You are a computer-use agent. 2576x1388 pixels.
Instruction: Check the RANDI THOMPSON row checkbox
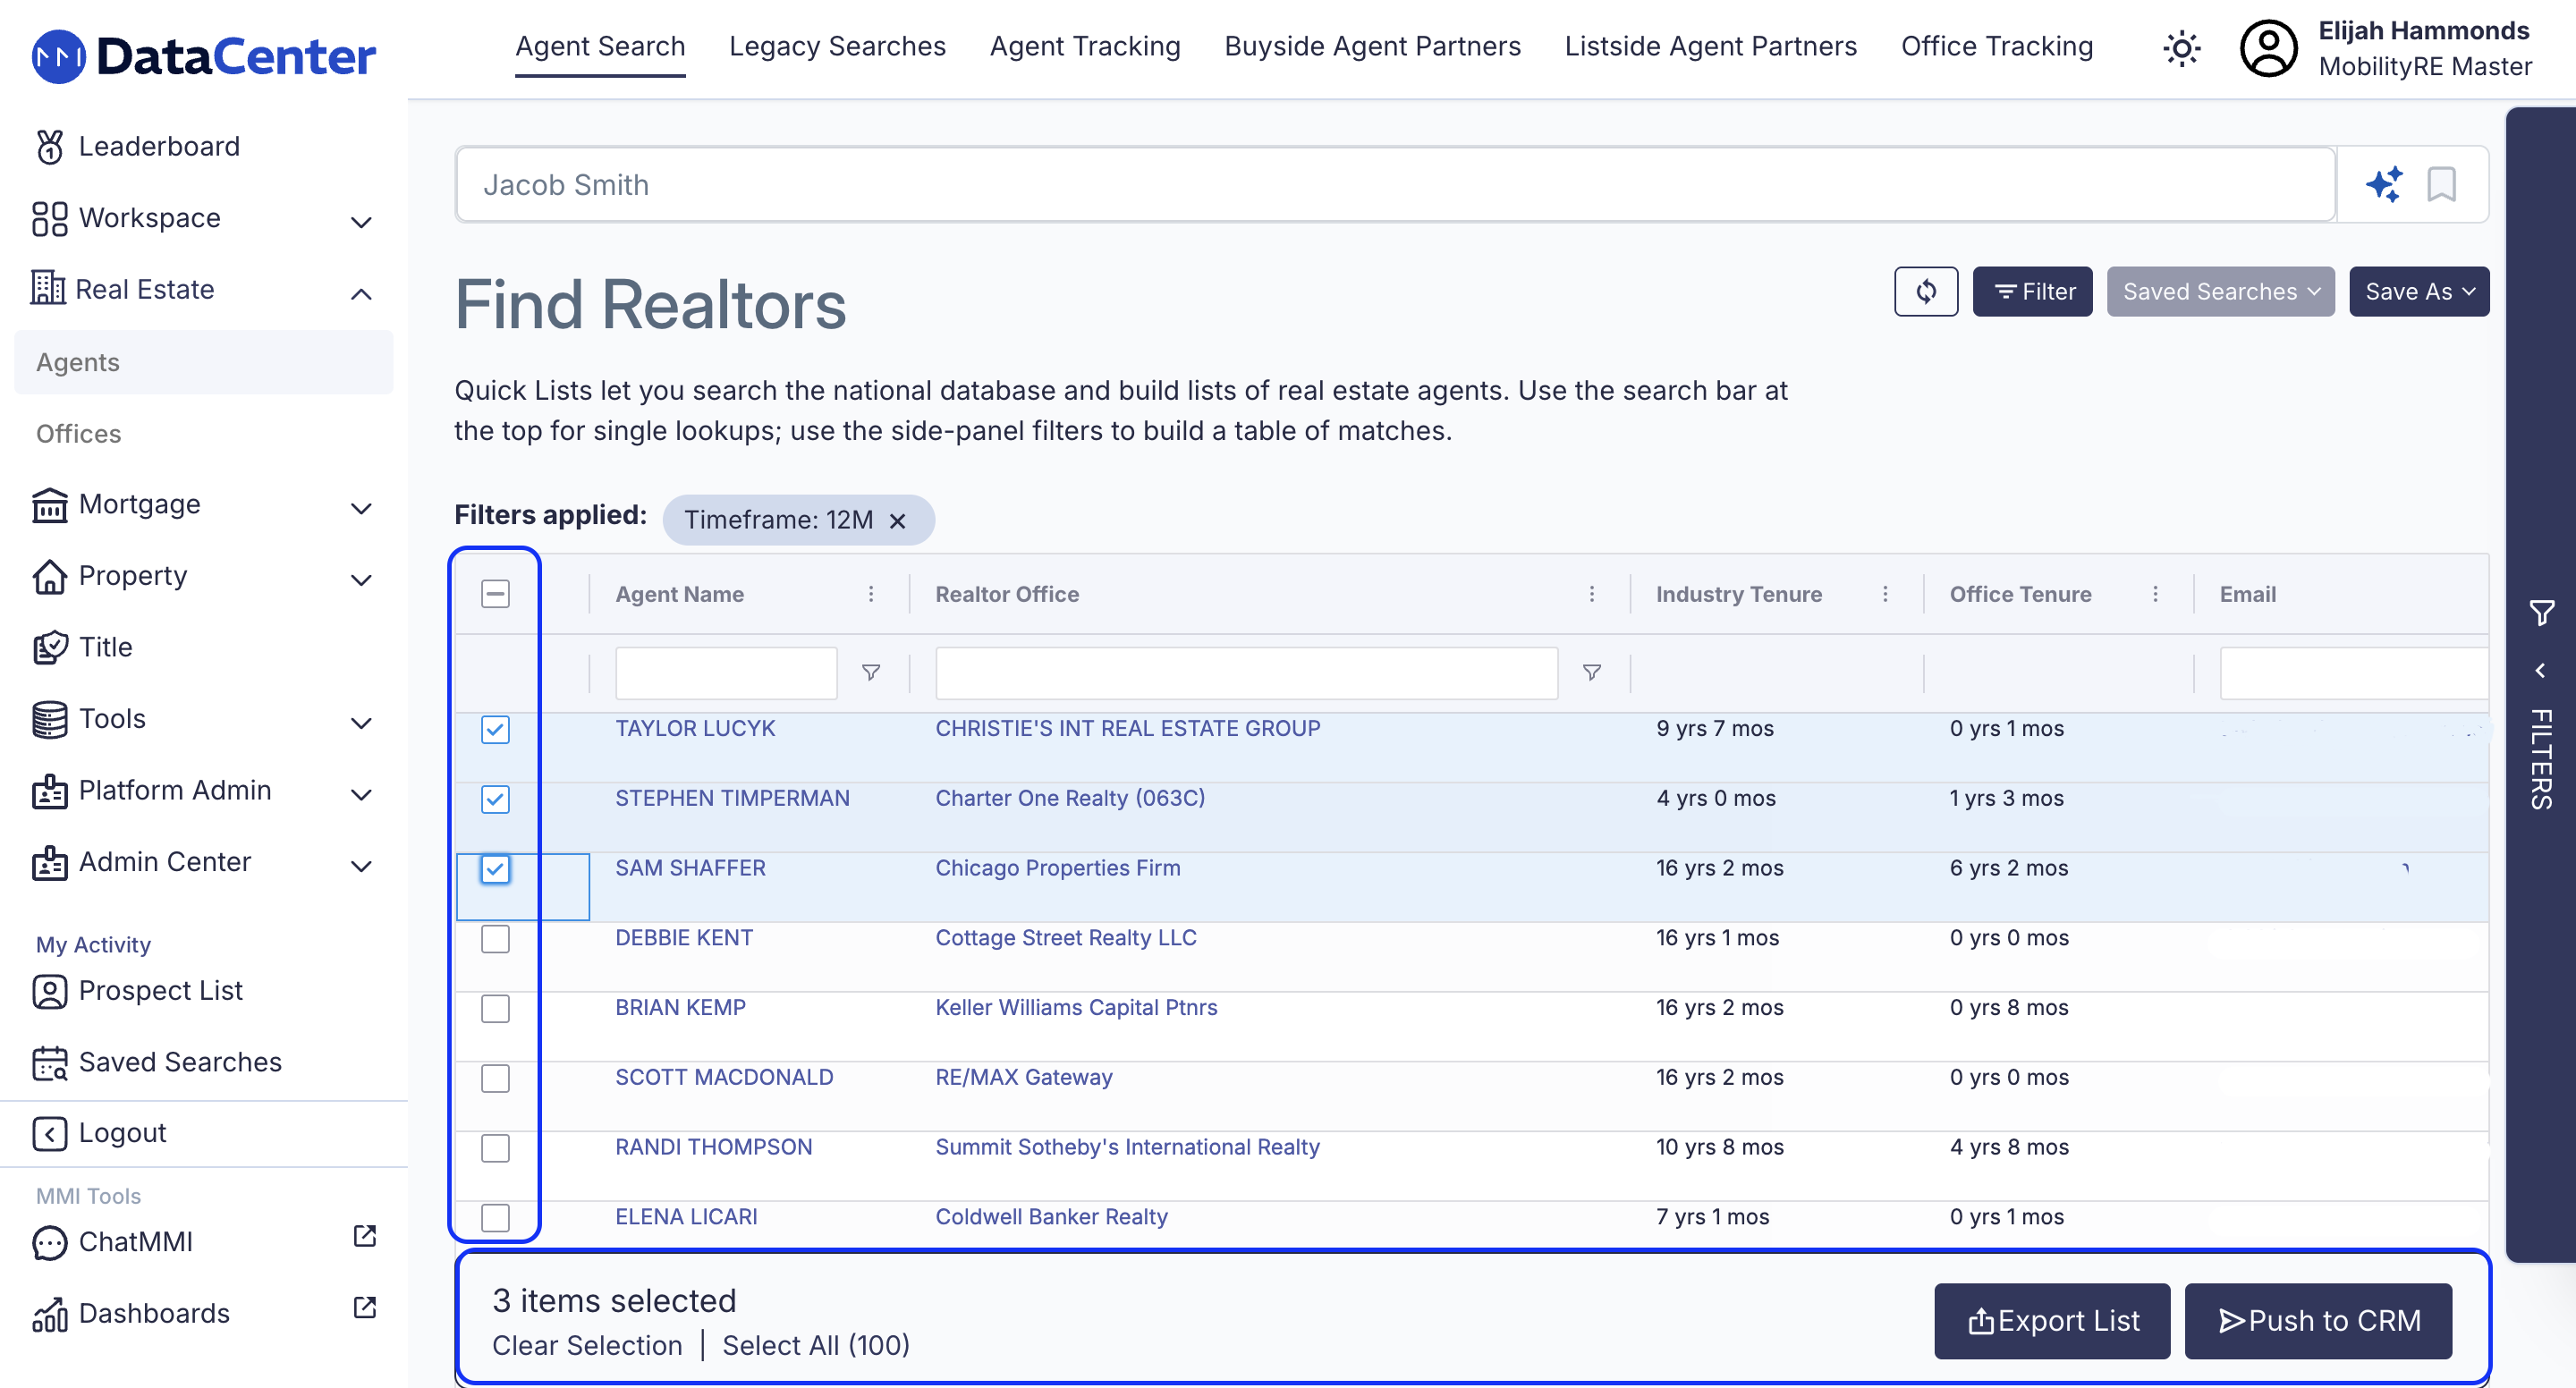495,1148
